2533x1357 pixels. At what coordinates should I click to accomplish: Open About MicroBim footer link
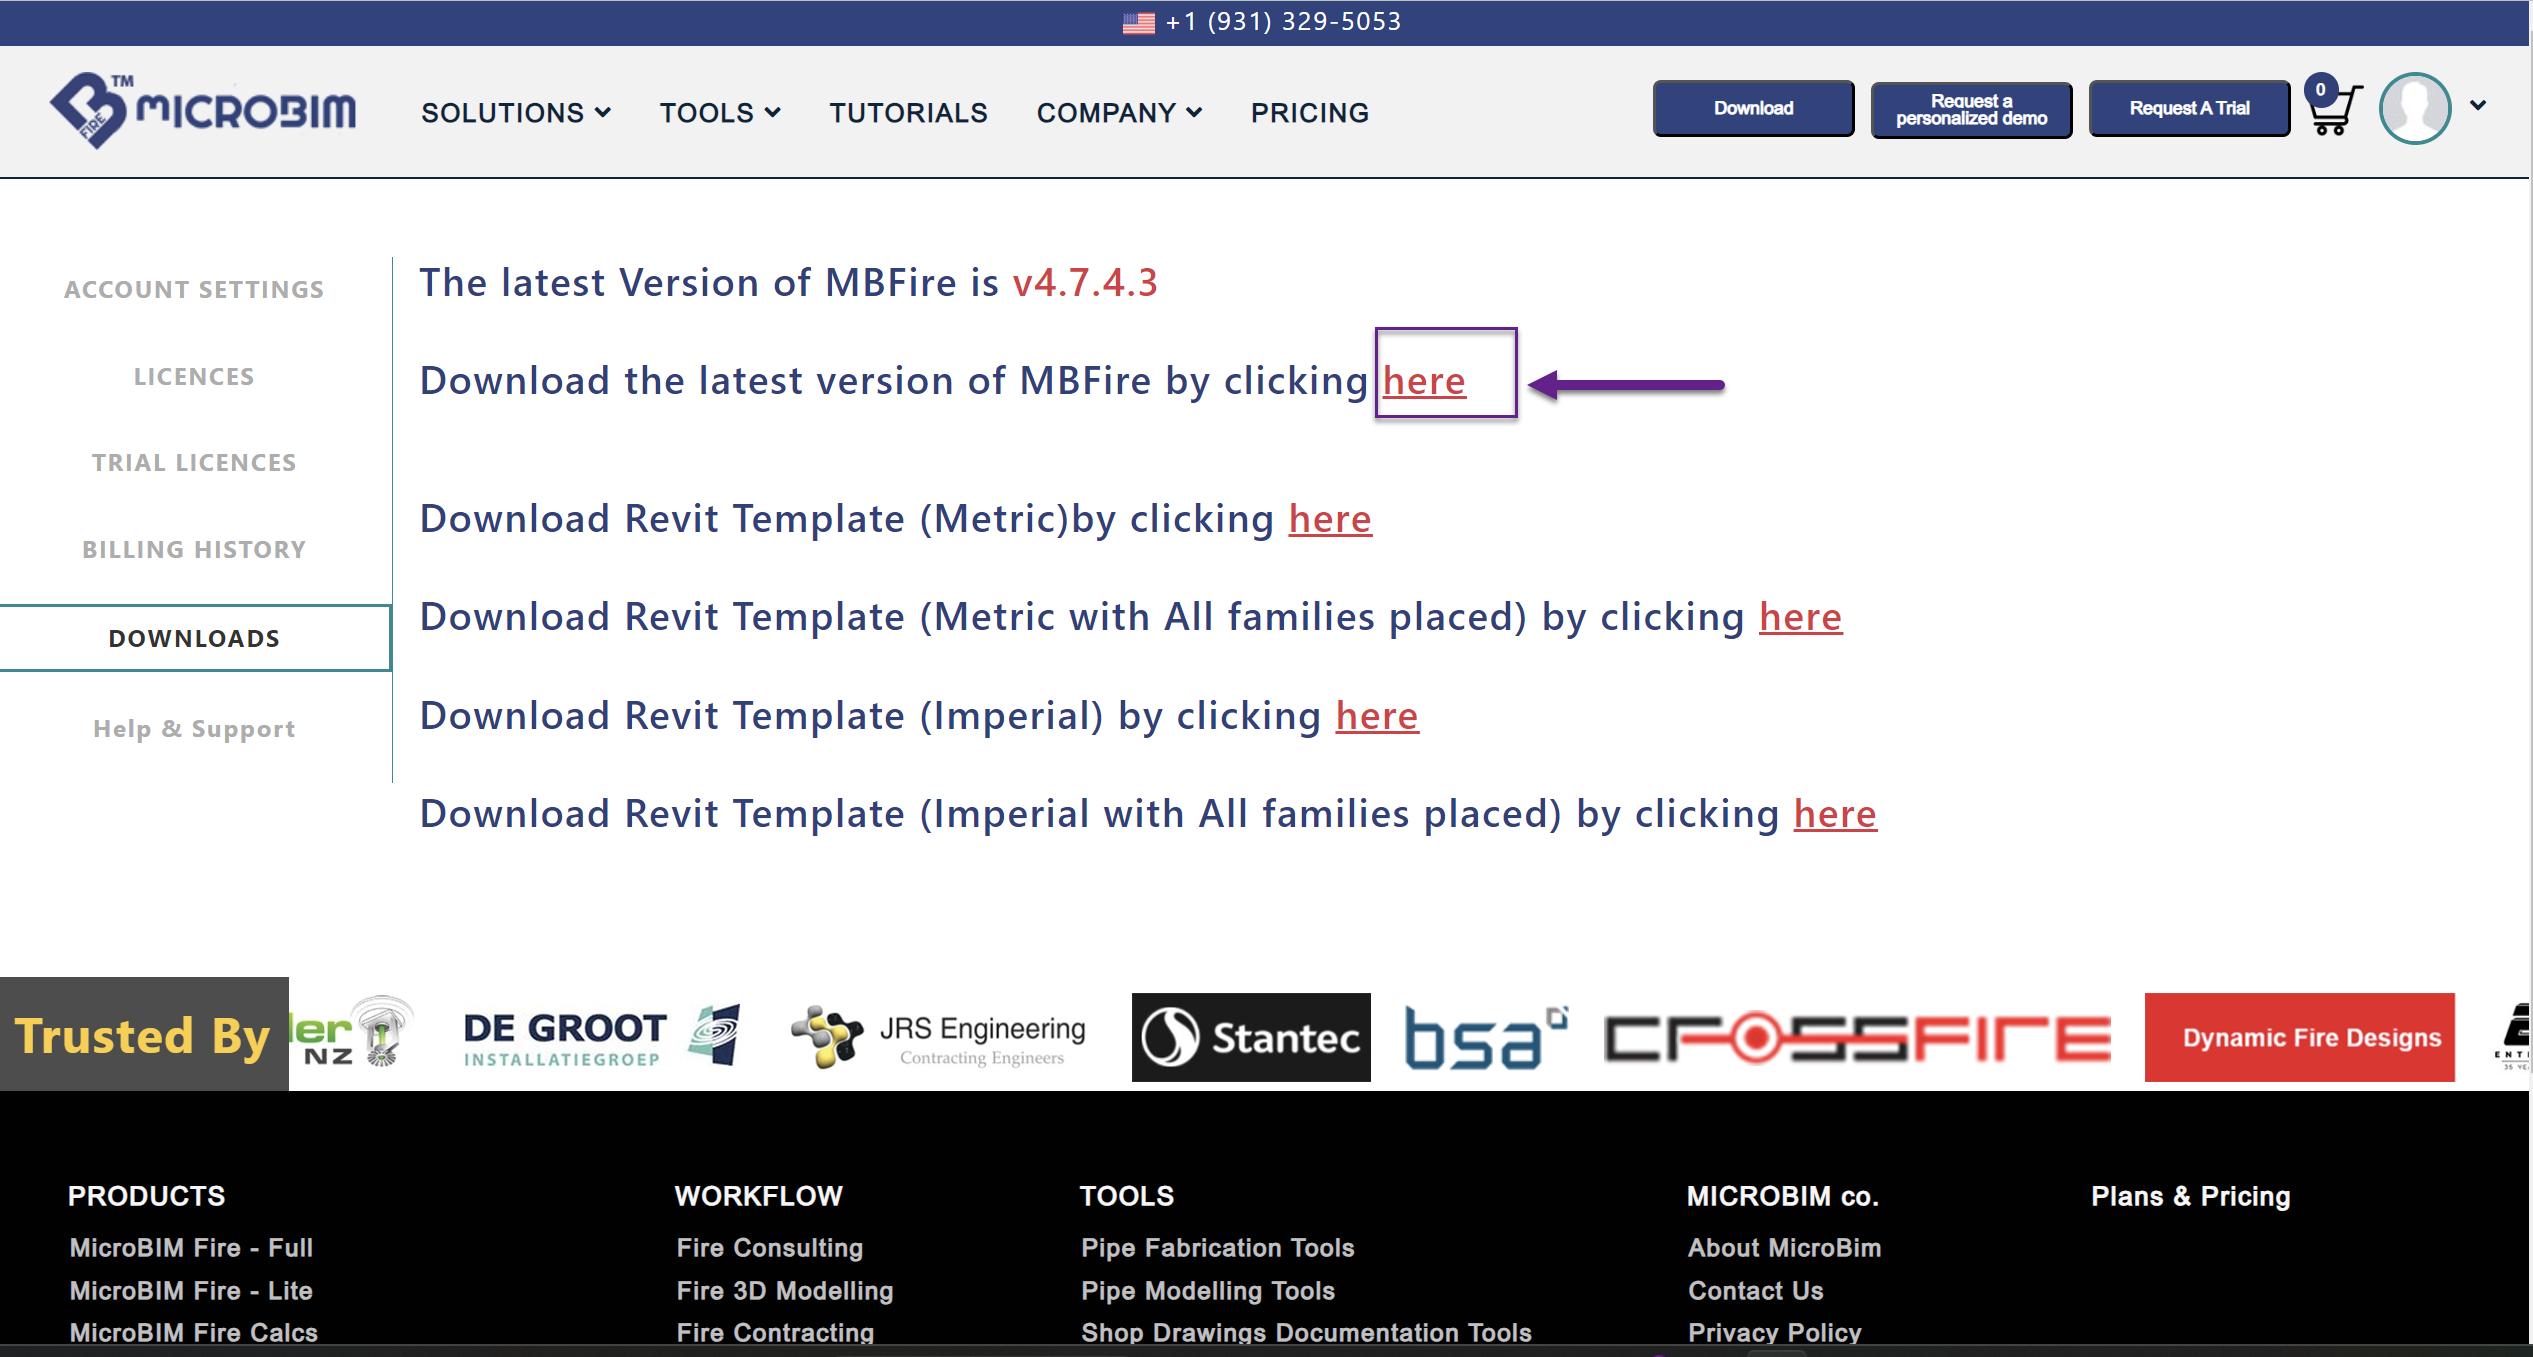(x=1784, y=1248)
